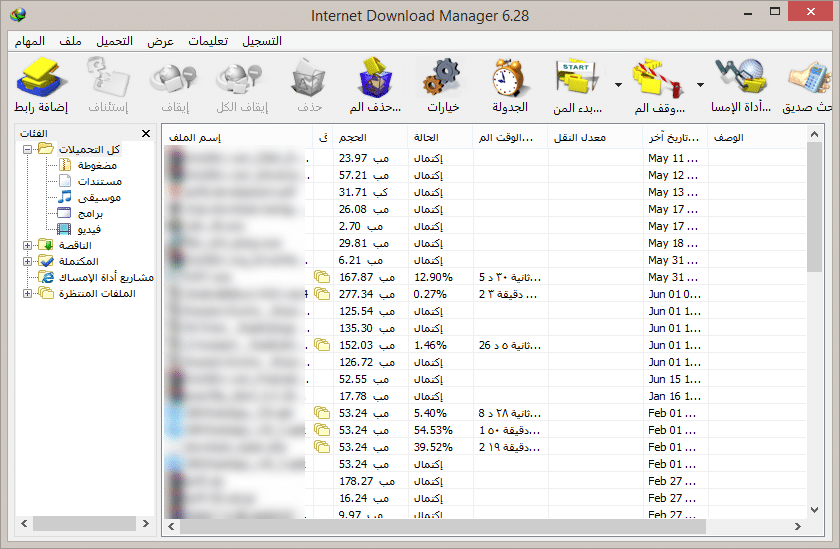
Task: Click categories panel scroll left arrow
Action: 24,523
